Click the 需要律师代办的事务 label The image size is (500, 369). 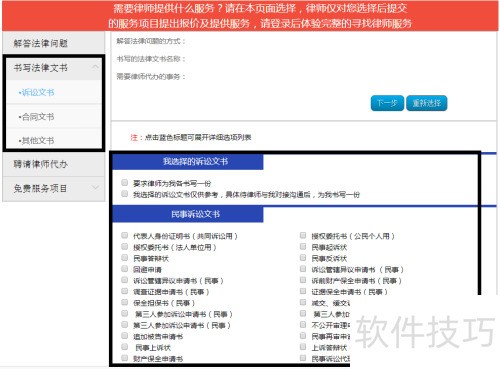click(x=151, y=77)
